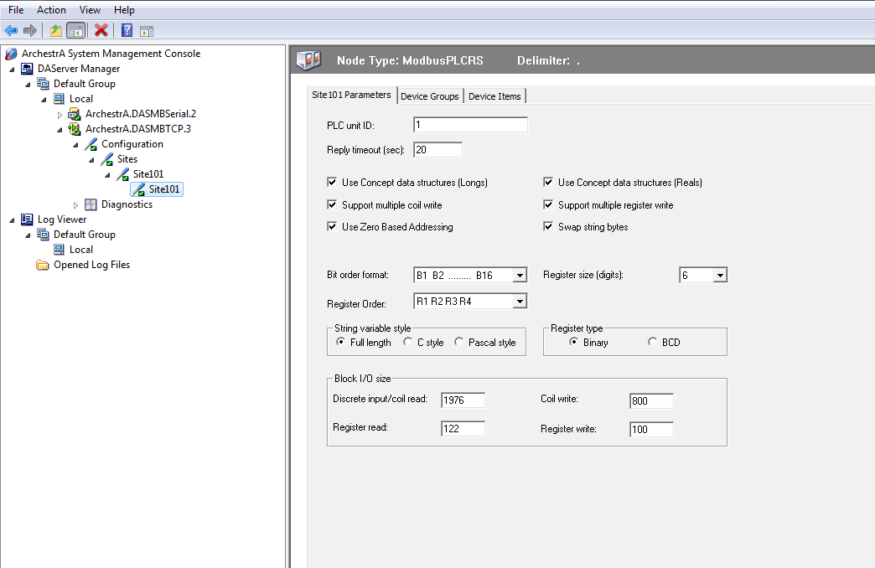Click the Coil write field
This screenshot has width=875, height=568.
pyautogui.click(x=651, y=401)
